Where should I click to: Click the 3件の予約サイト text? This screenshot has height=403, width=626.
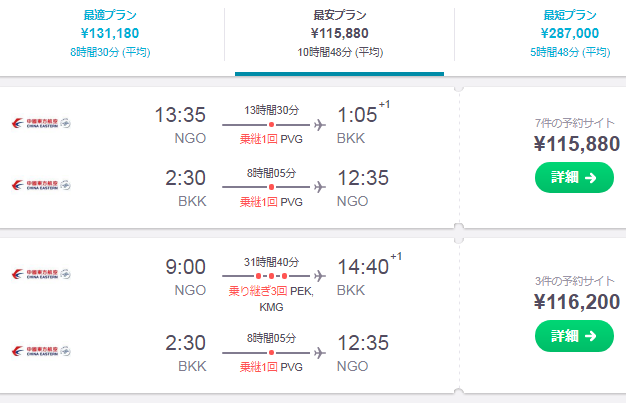tap(574, 281)
